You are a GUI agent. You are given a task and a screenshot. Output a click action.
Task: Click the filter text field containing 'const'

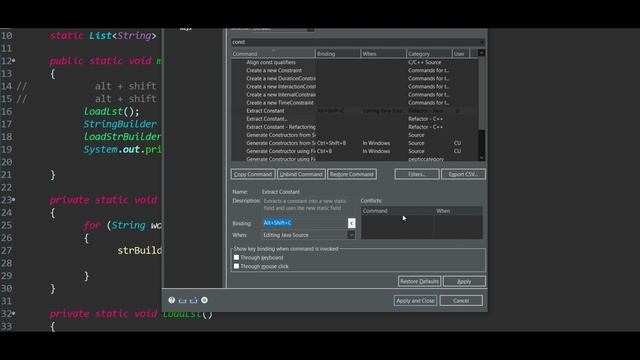354,42
